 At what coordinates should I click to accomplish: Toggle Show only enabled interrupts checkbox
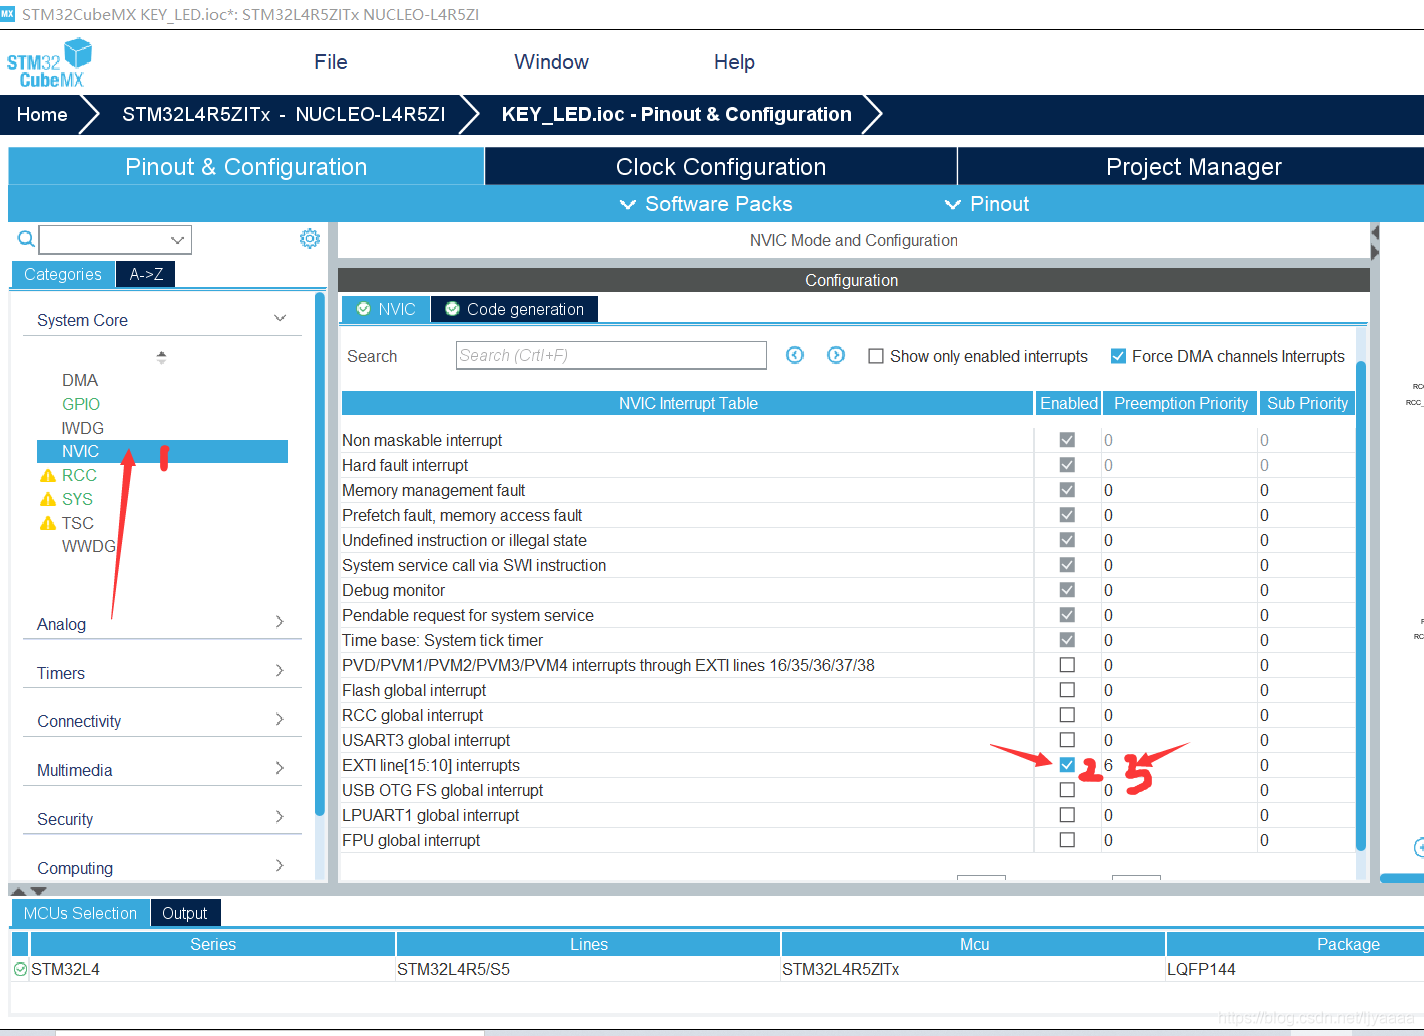click(876, 356)
